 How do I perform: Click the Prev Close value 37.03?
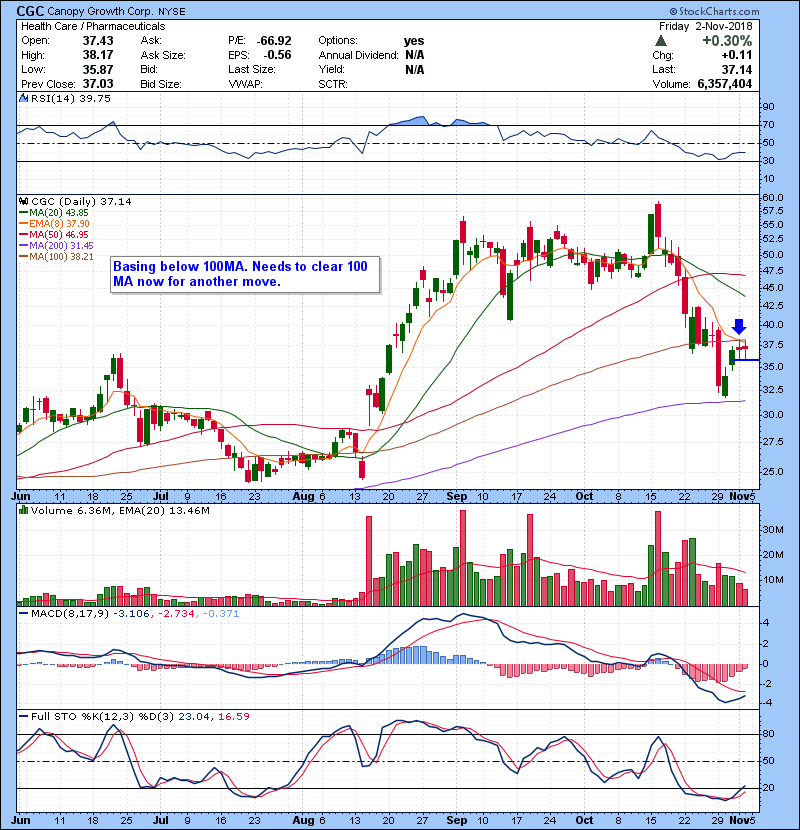coord(98,84)
